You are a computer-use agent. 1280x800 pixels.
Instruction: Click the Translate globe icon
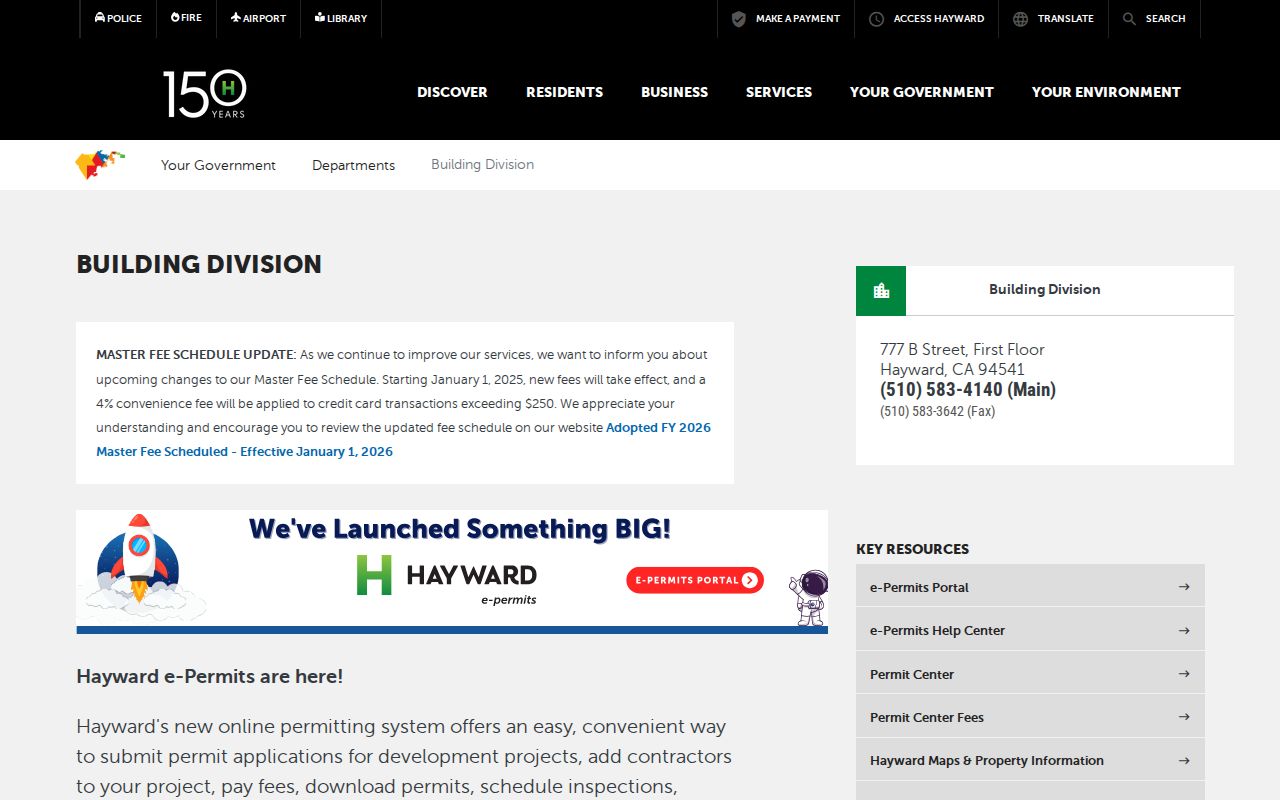point(1020,19)
